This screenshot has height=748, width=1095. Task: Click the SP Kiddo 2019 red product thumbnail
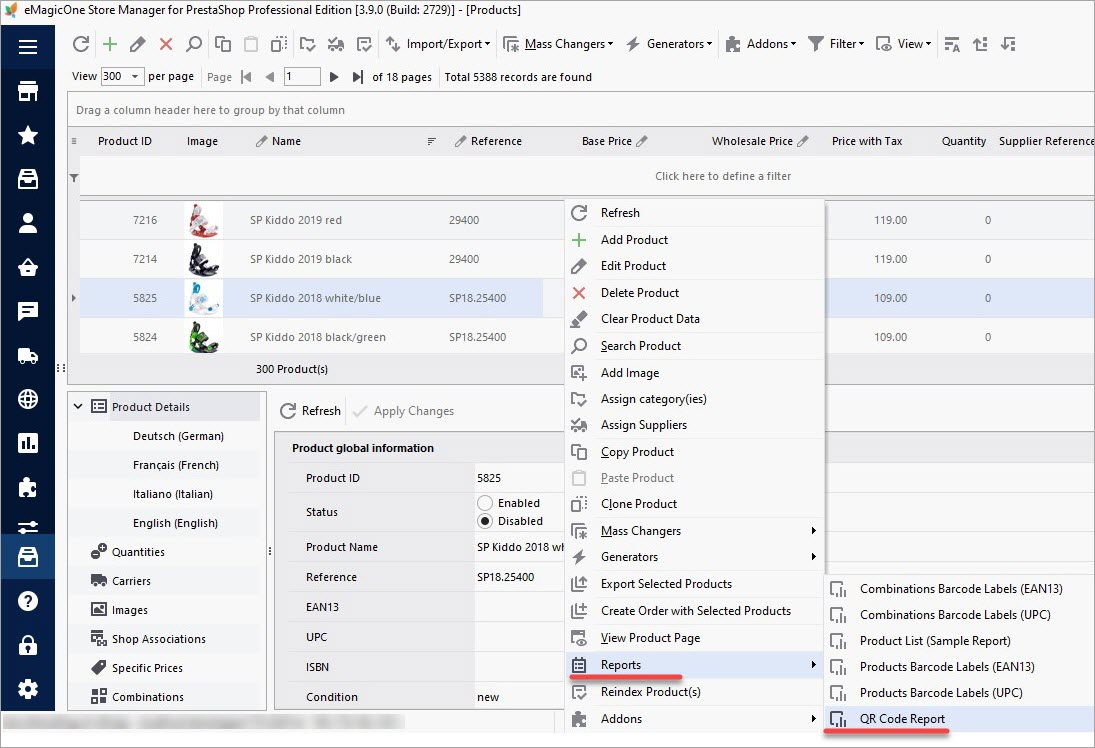coord(201,220)
